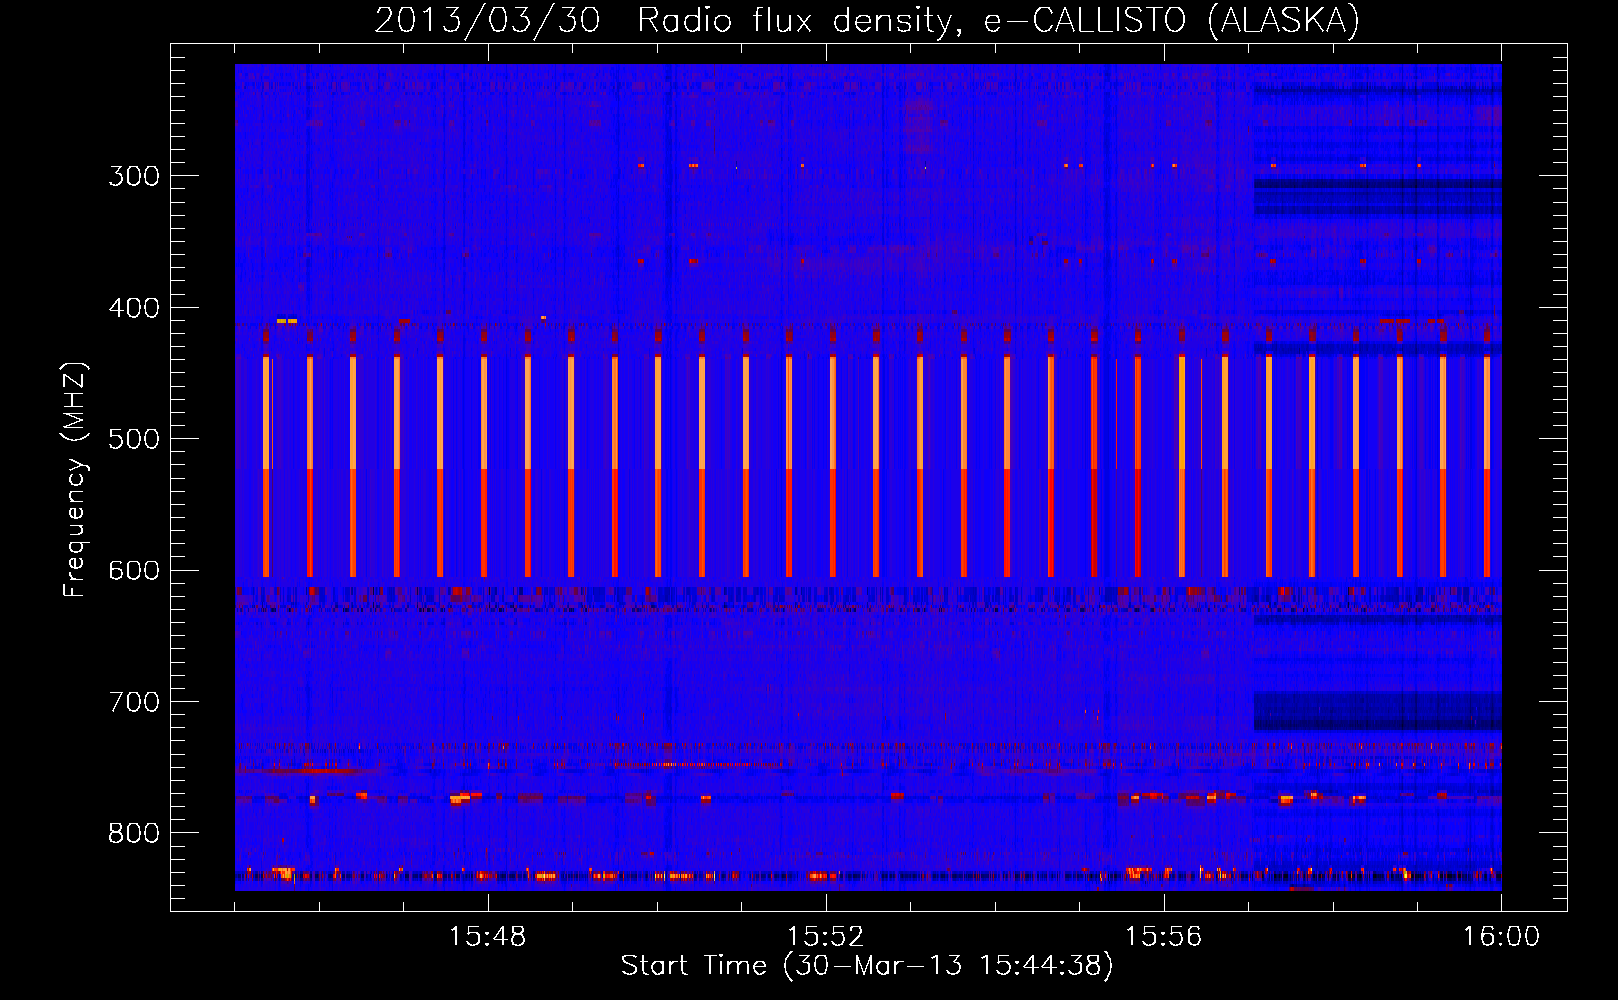Click the 'Start Time (30-Mar-13 15:44:38)' x-axis label
1618x1000 pixels.
pos(867,966)
